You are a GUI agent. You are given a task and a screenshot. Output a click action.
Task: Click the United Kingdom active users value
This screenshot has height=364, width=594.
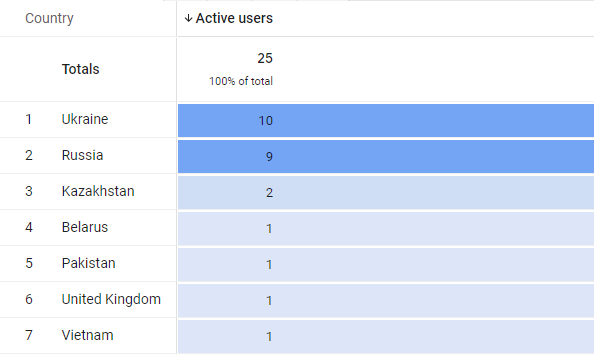269,301
